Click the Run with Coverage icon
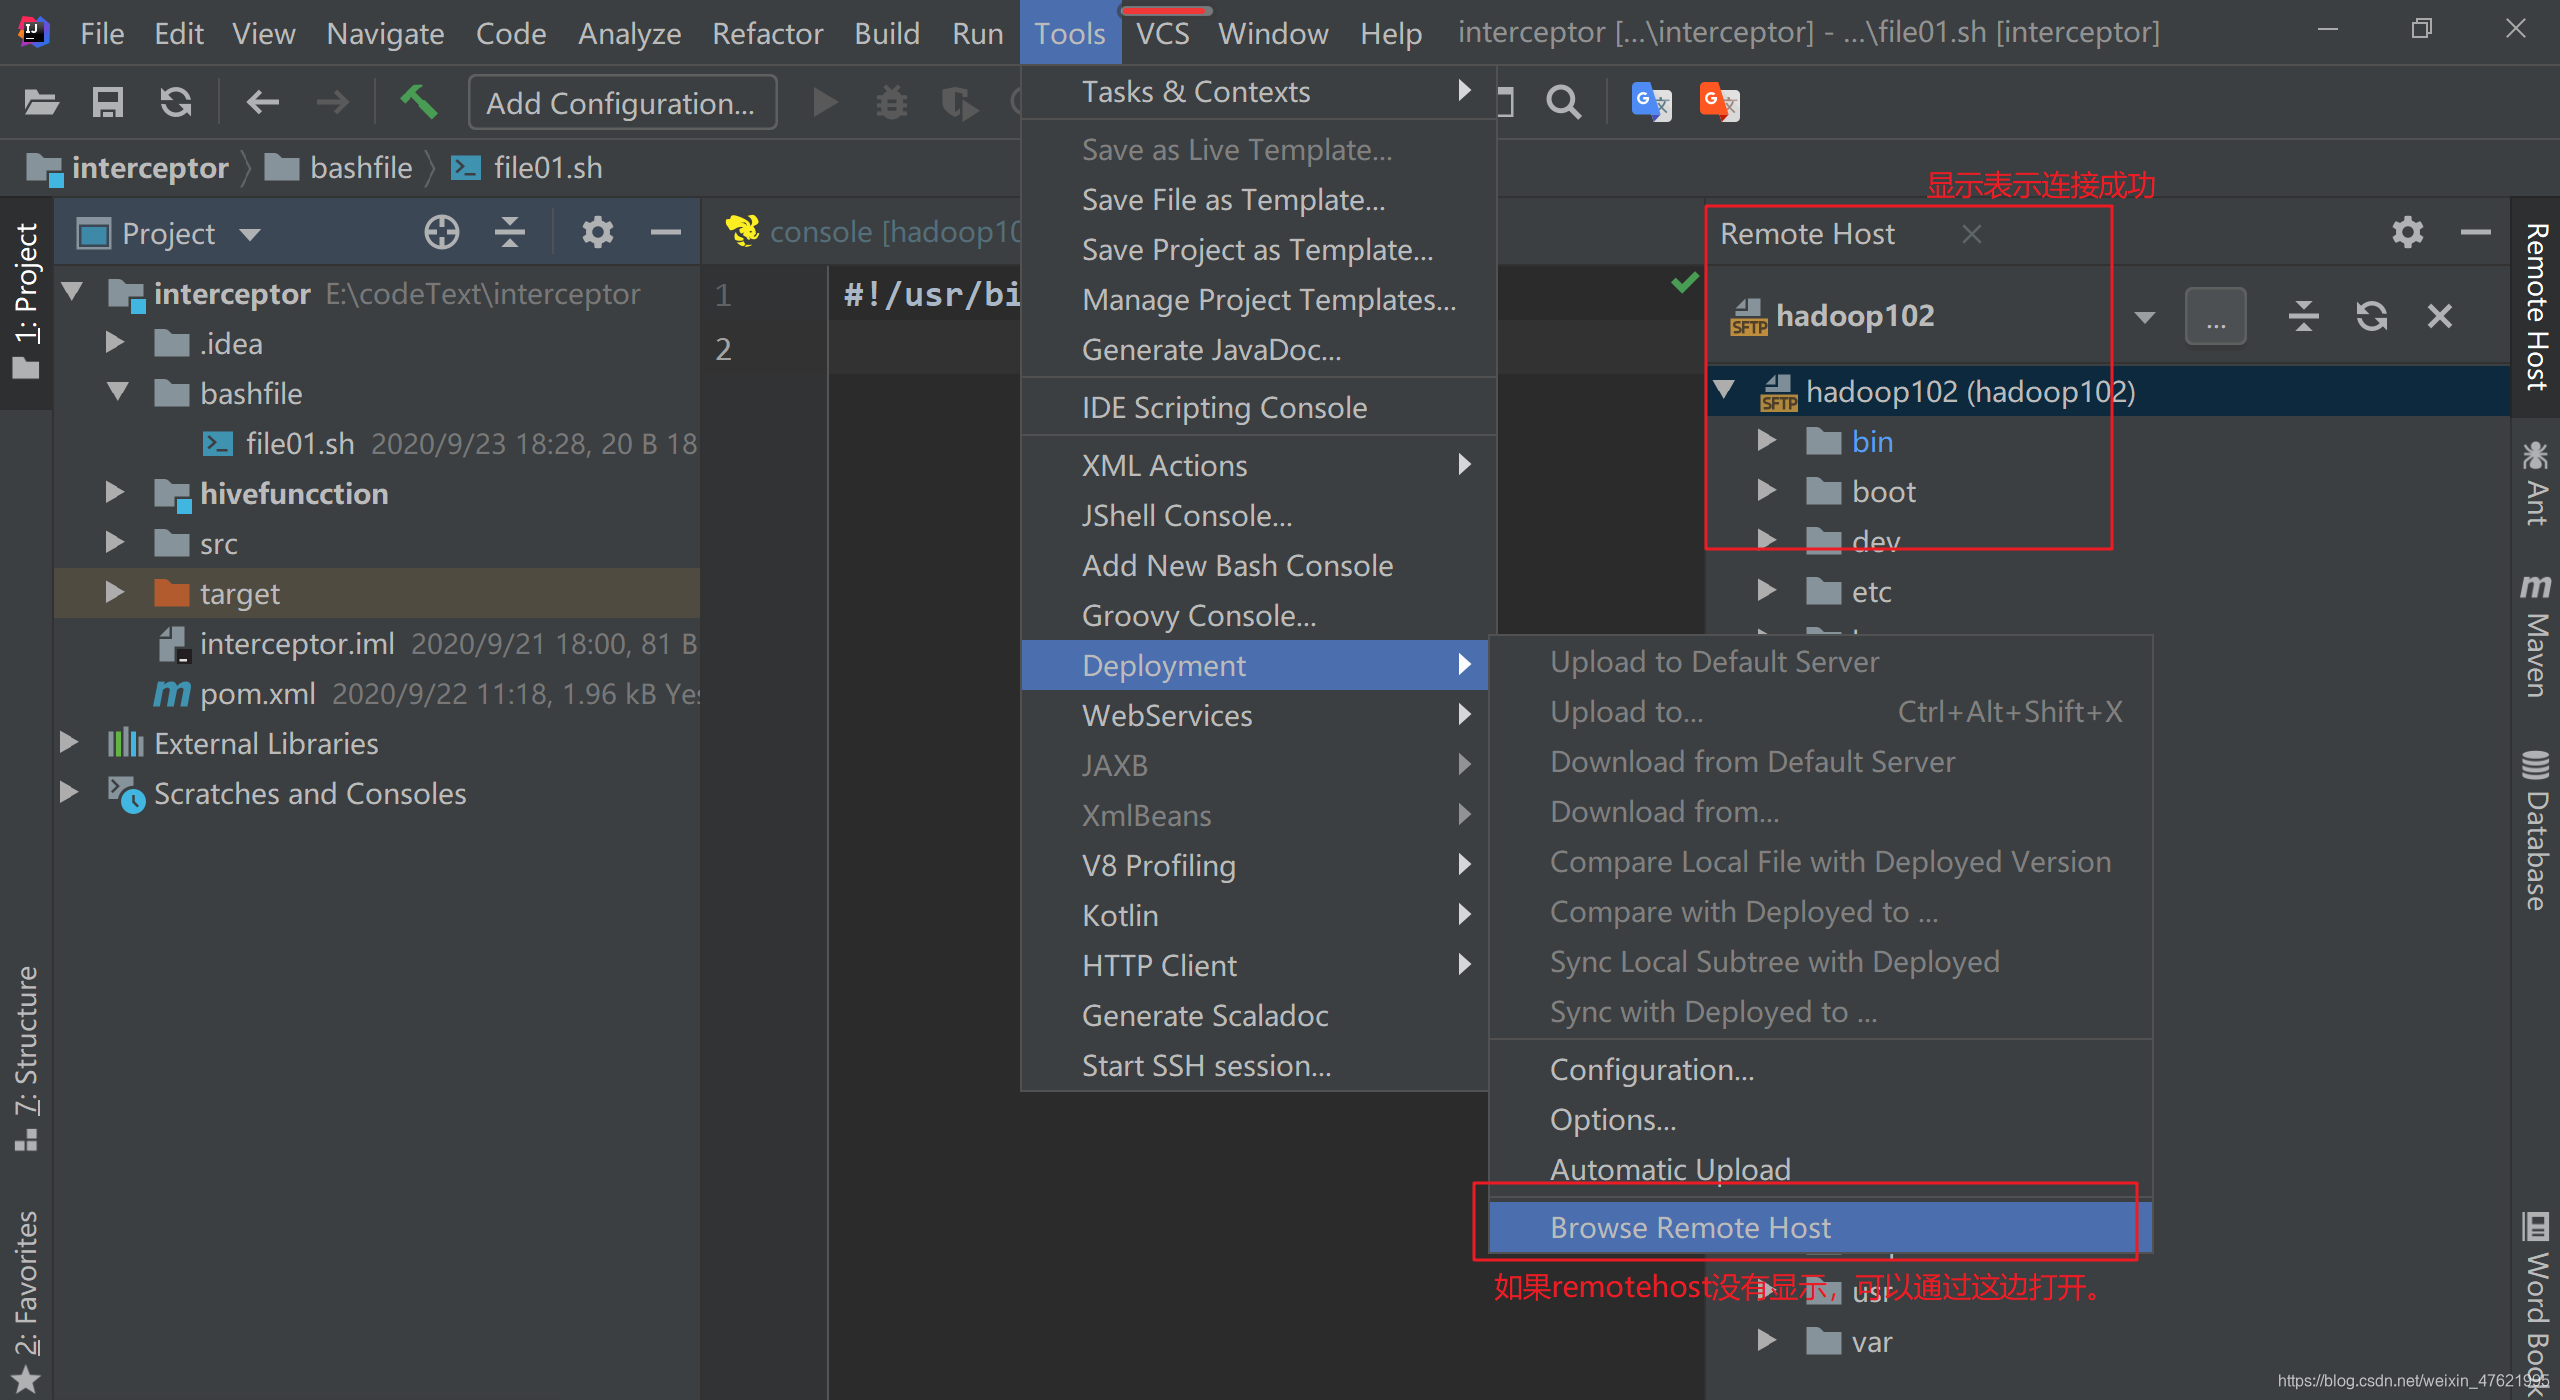The width and height of the screenshot is (2560, 1400). pos(959,102)
